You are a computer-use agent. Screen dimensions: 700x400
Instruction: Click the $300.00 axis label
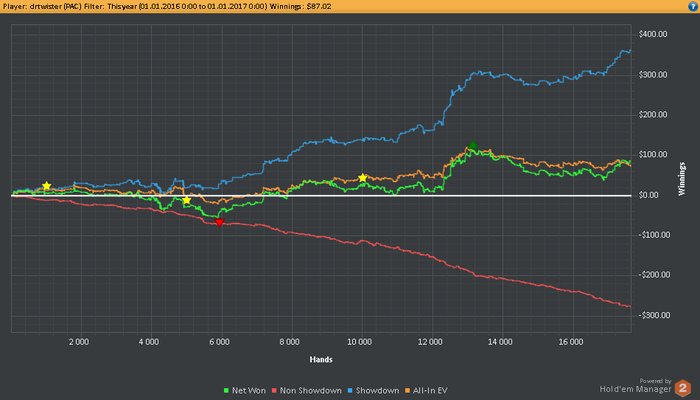point(653,75)
